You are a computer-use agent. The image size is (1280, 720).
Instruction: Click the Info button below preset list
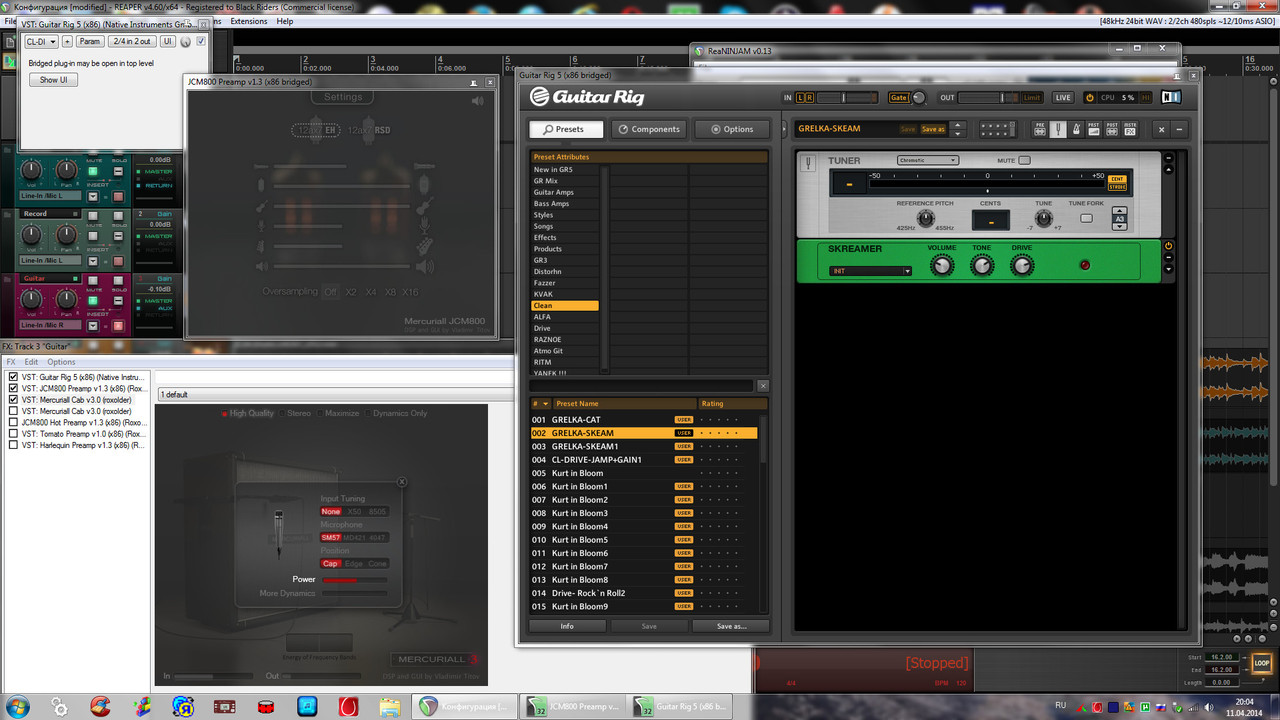click(567, 626)
